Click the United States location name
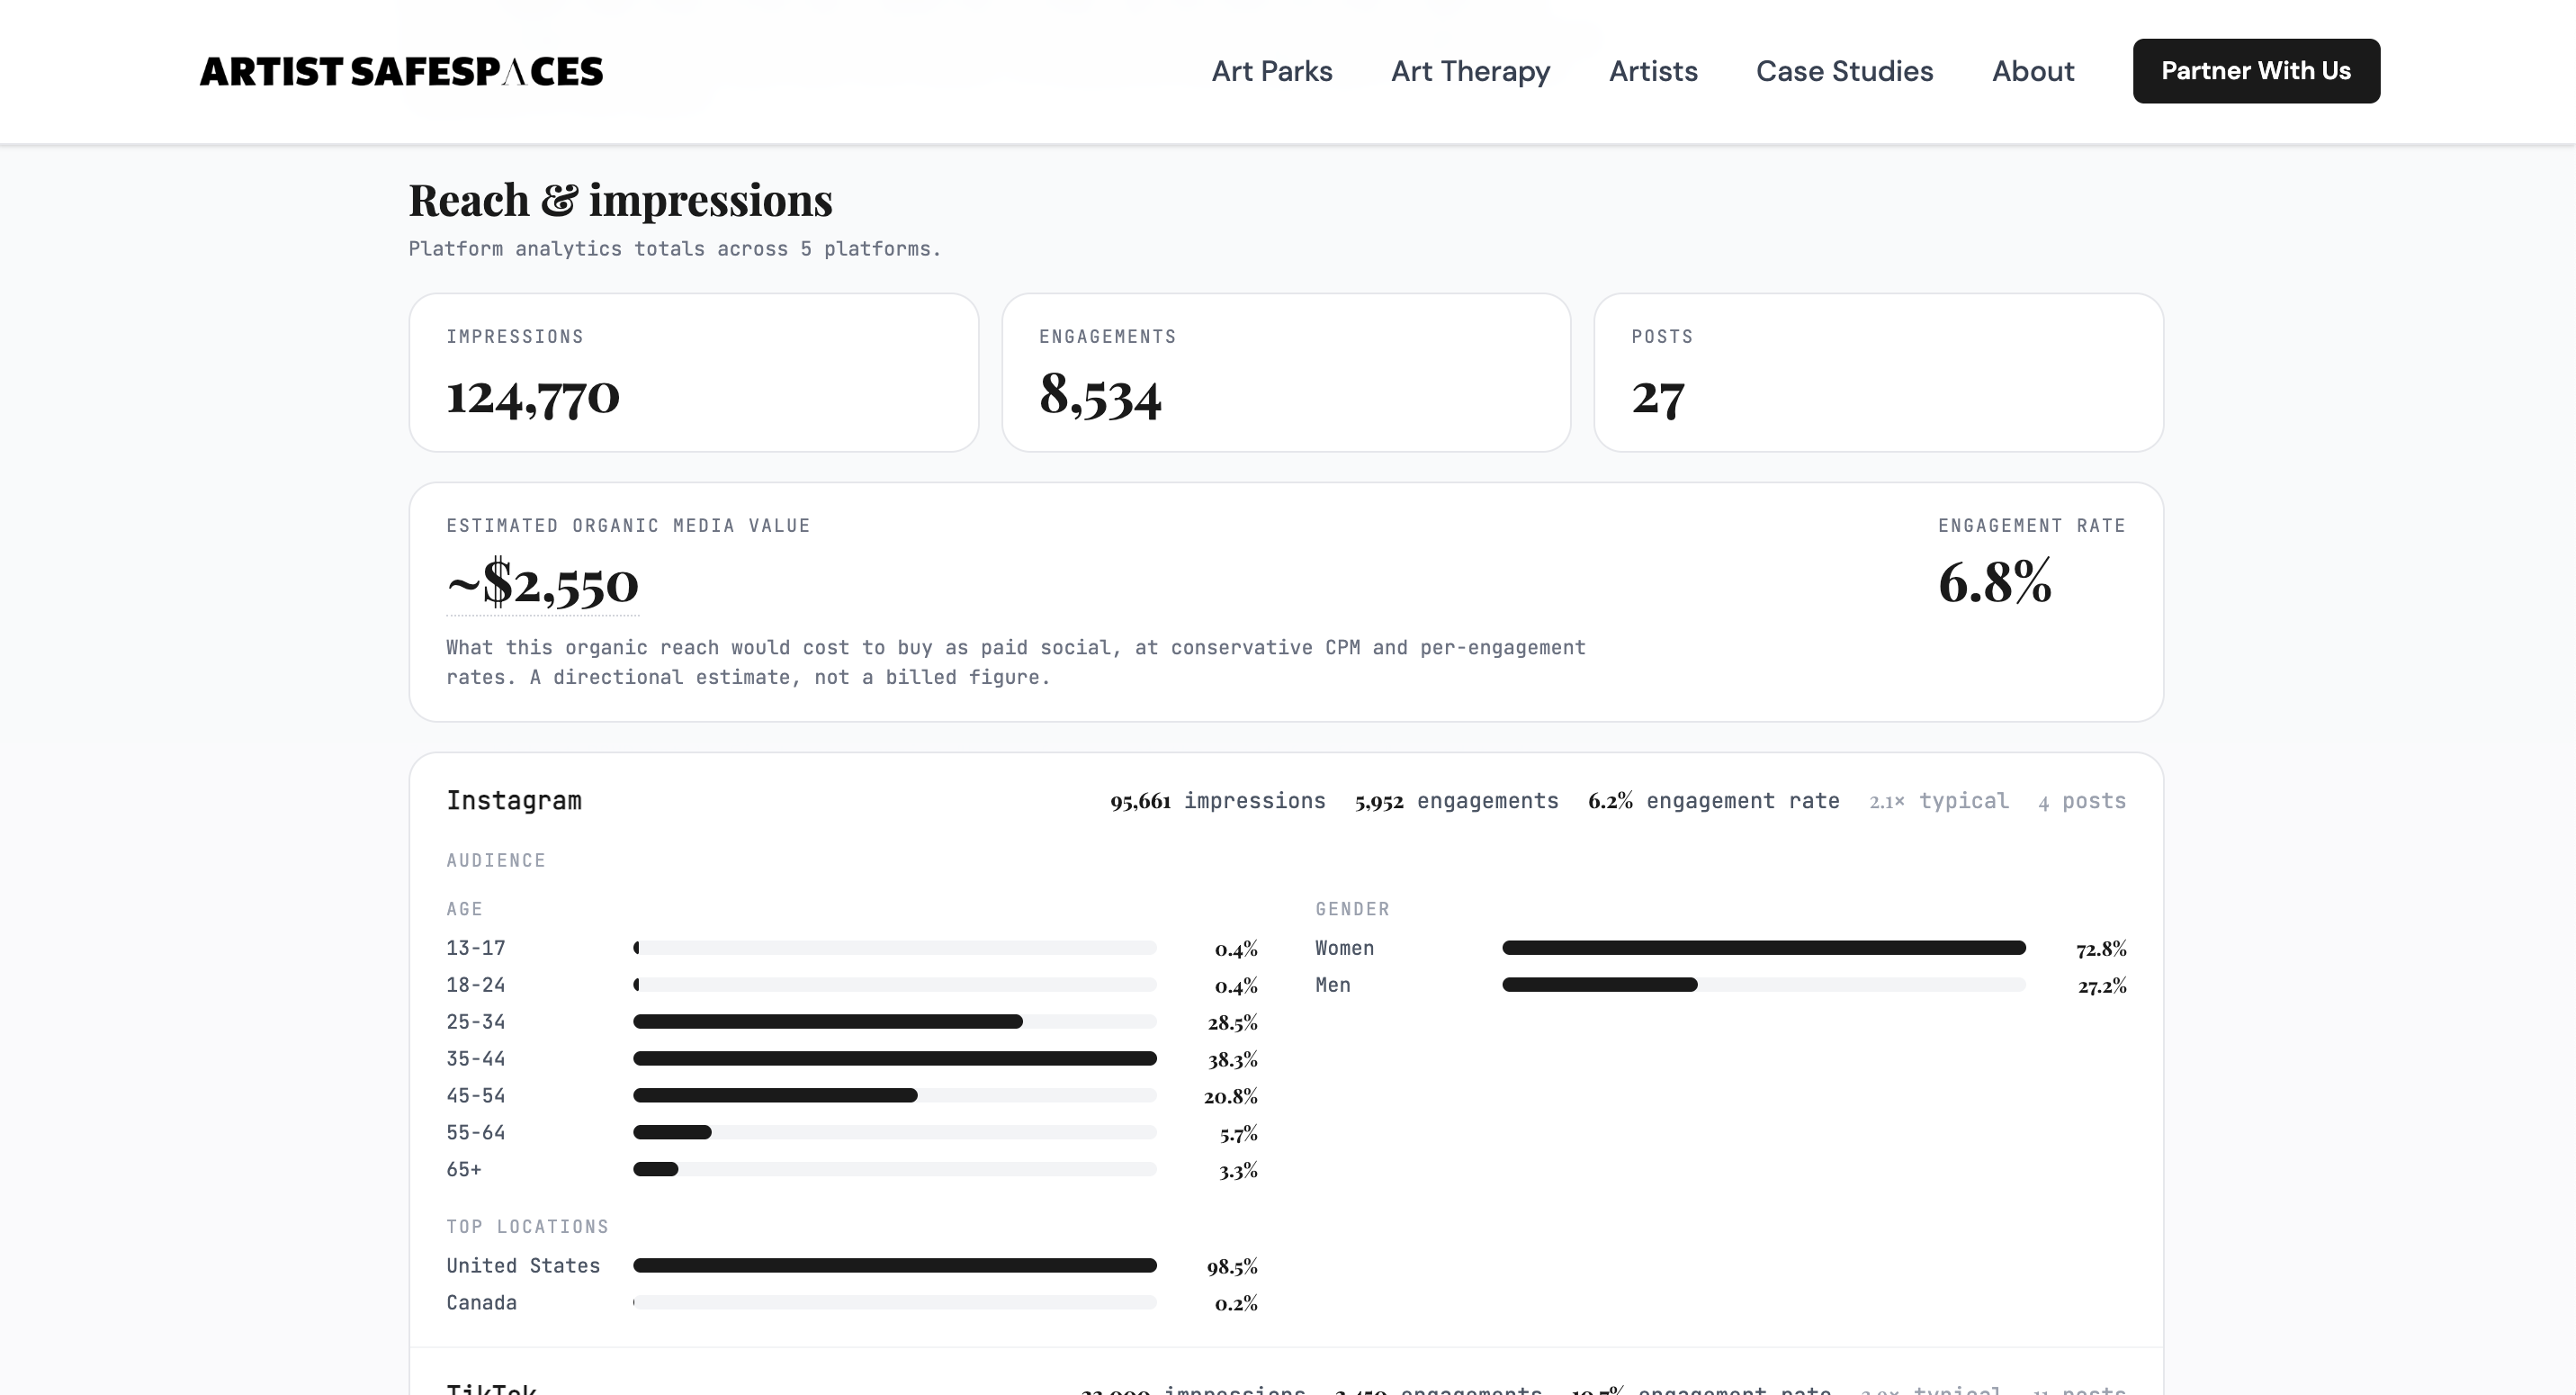2576x1395 pixels. (523, 1266)
